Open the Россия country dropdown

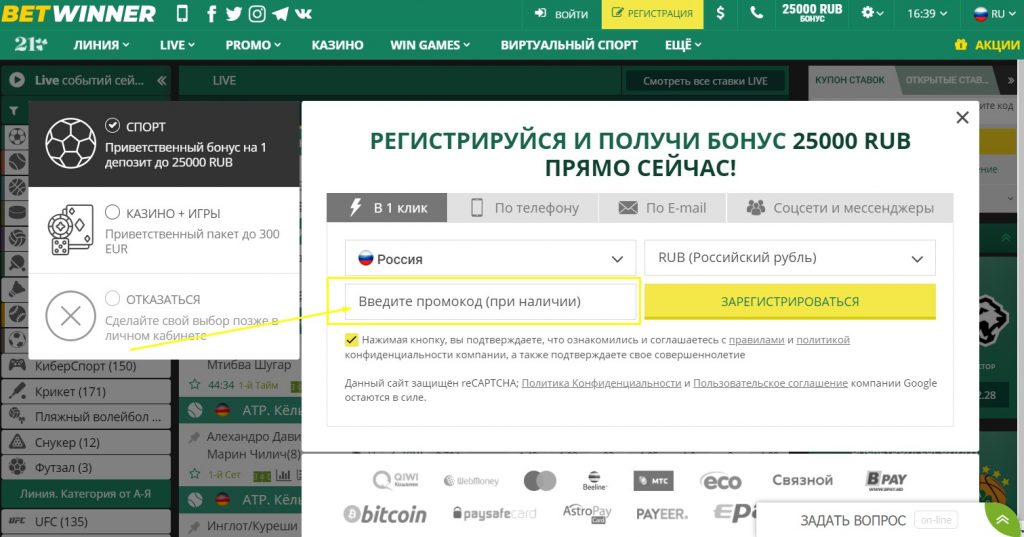tap(490, 258)
